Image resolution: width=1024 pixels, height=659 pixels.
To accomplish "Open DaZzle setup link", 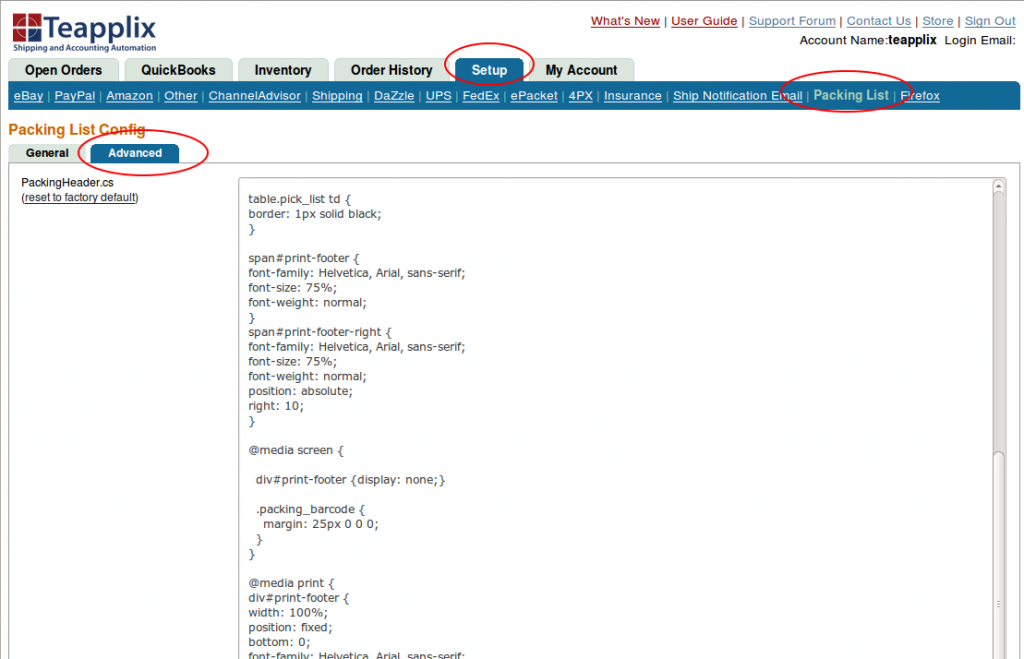I will [394, 96].
